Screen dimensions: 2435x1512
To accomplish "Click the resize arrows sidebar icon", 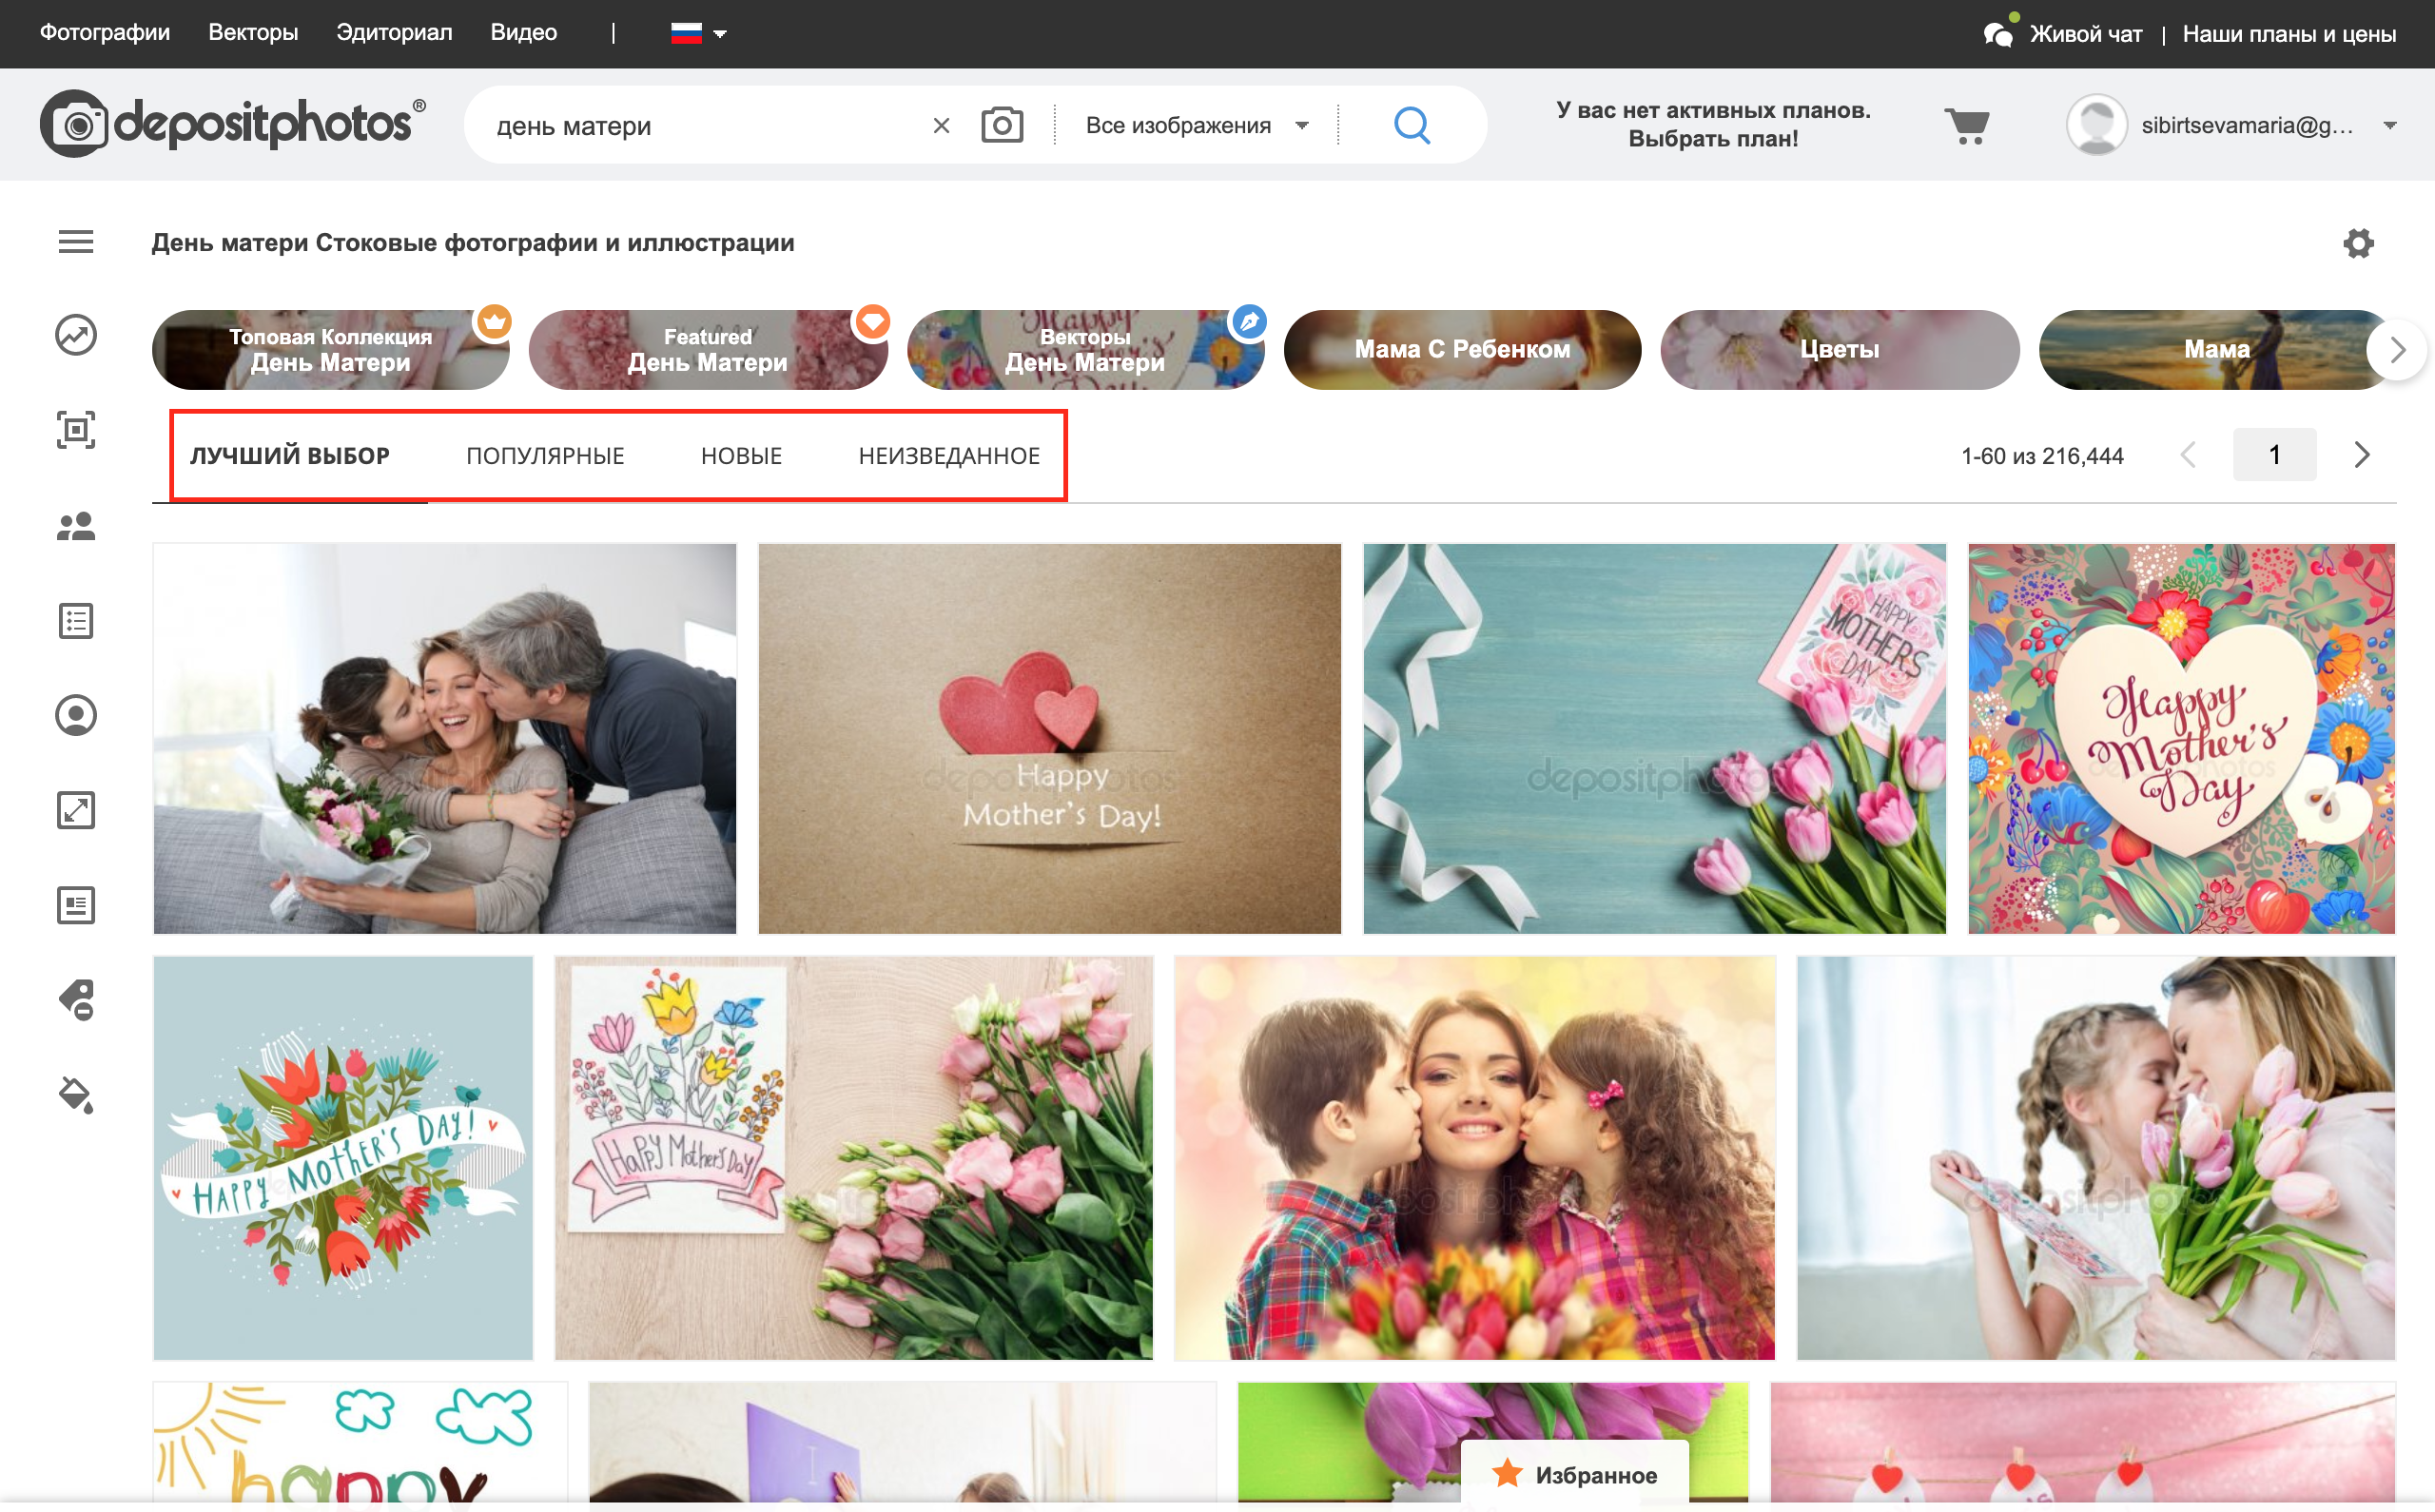I will pos(76,810).
